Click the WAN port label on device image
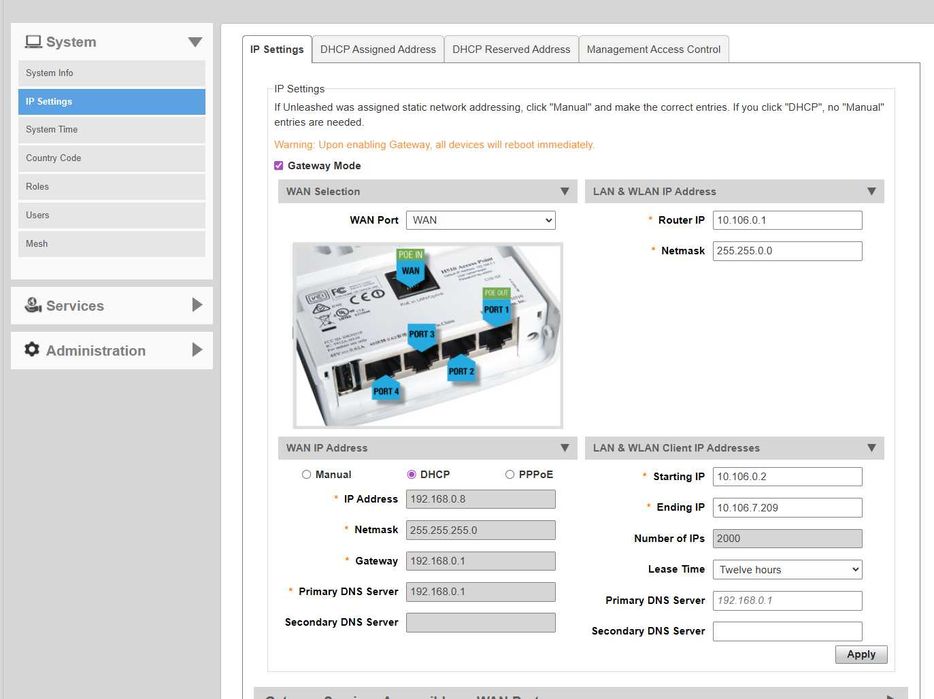The height and width of the screenshot is (699, 934). click(x=410, y=271)
